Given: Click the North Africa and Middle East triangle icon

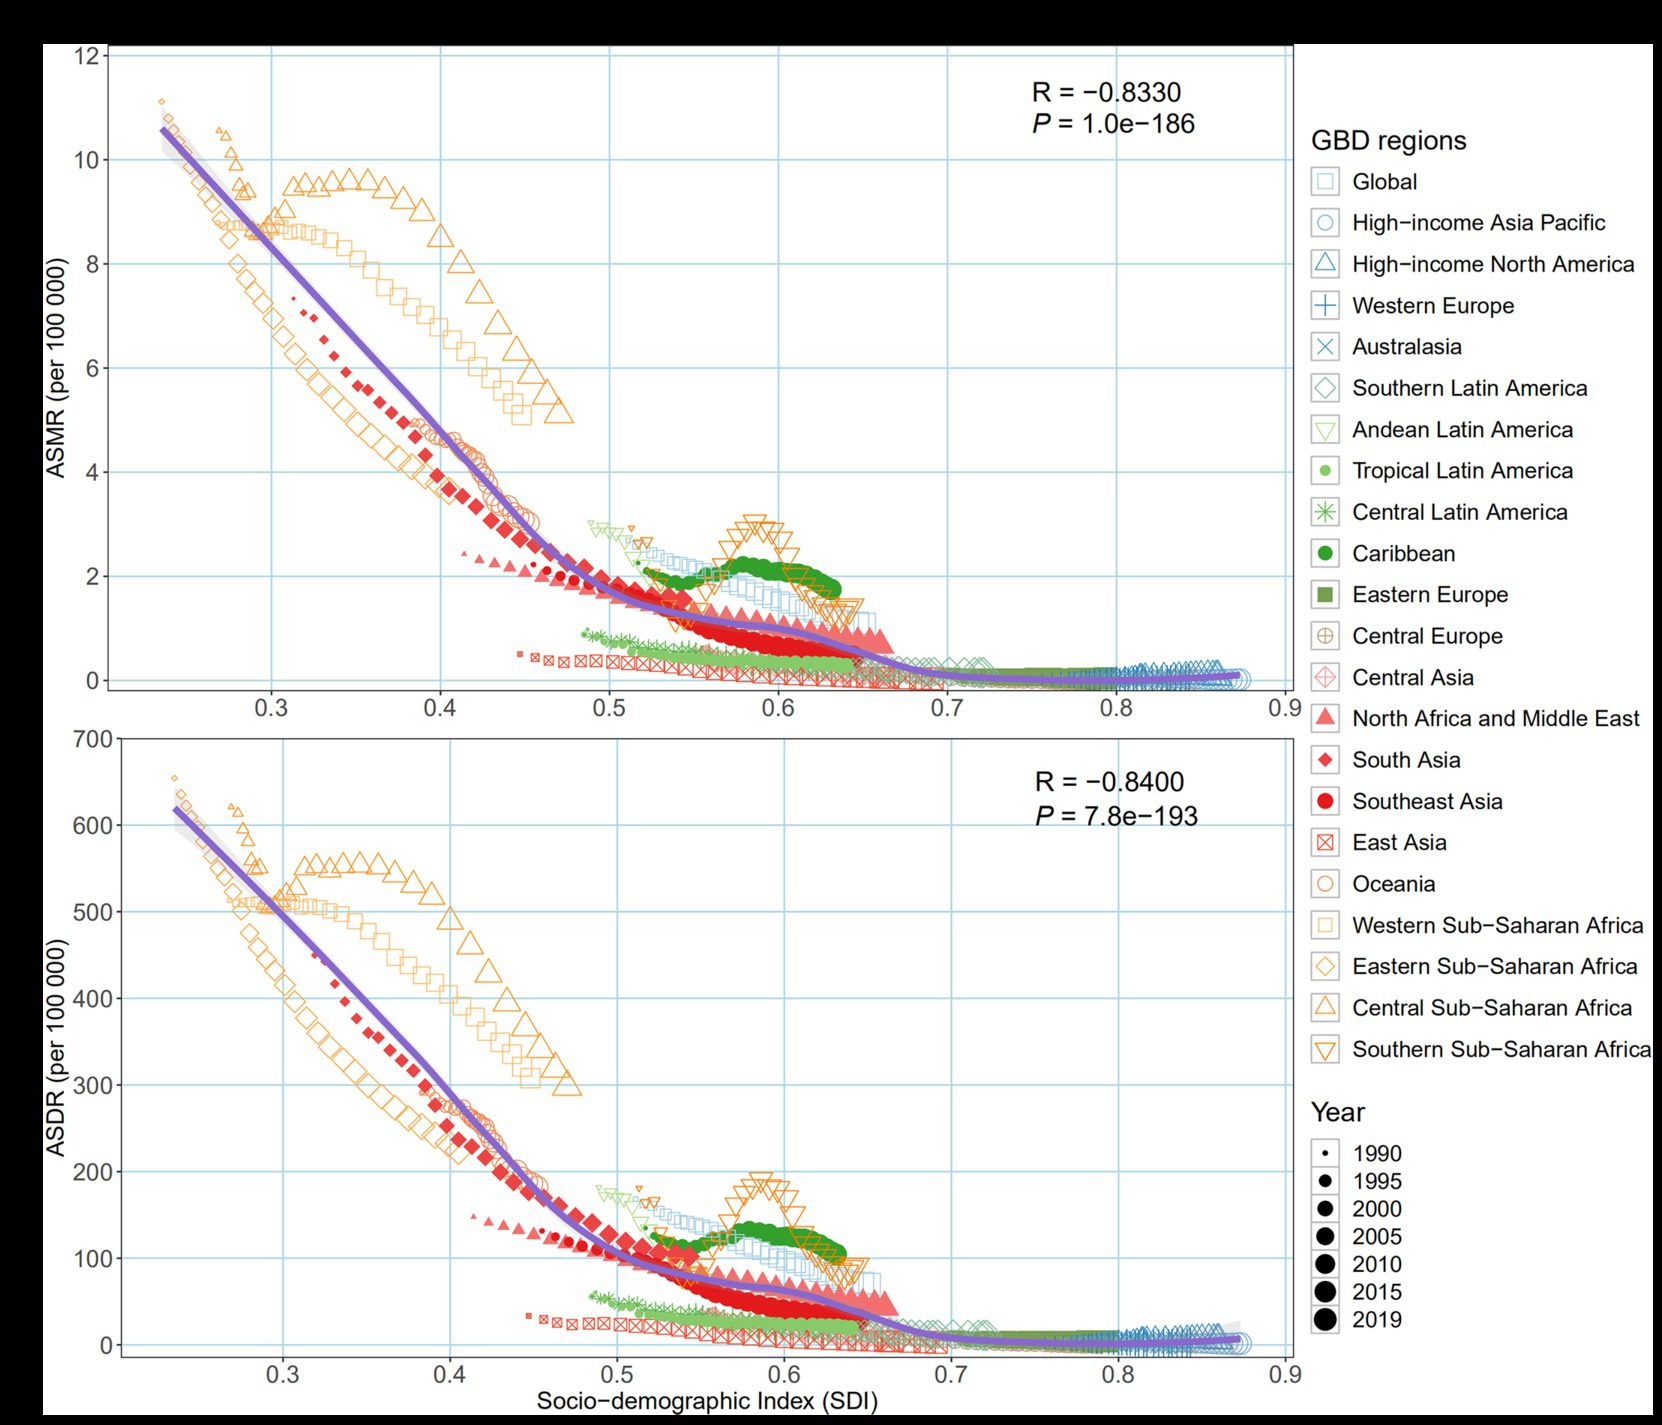Looking at the screenshot, I should (1325, 717).
